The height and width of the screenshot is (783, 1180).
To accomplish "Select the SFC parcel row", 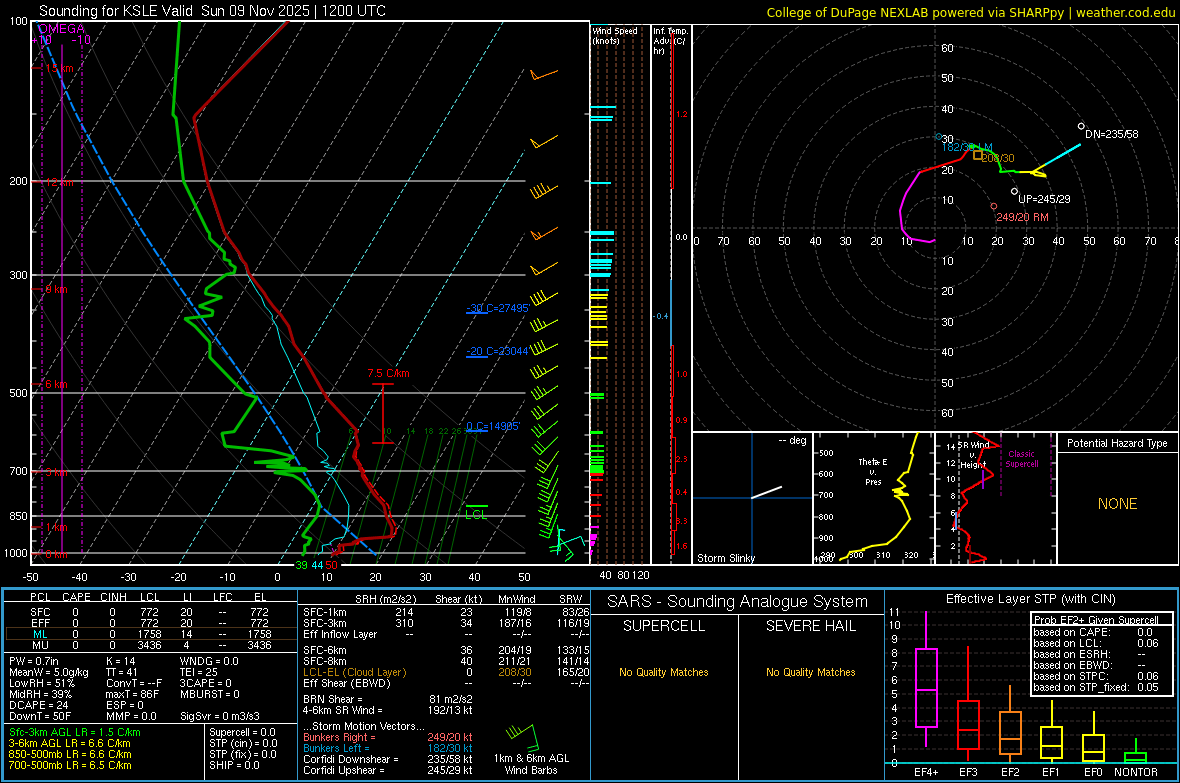I will 149,612.
